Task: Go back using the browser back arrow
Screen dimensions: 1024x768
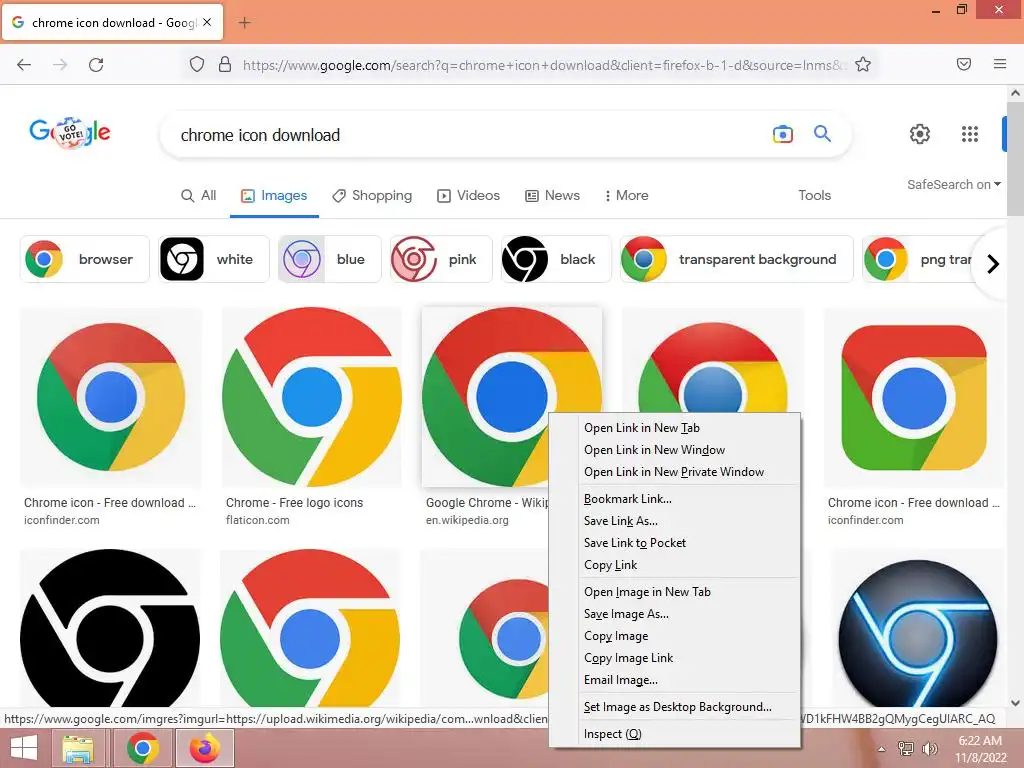Action: [x=24, y=65]
